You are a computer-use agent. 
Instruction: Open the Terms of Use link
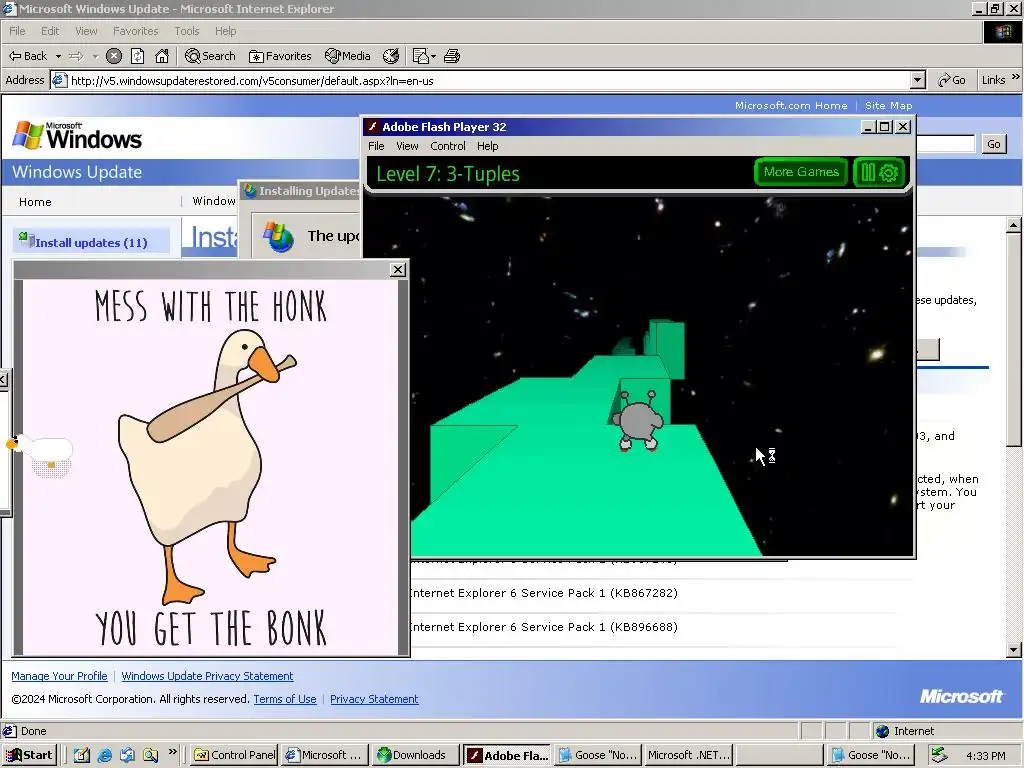[285, 699]
